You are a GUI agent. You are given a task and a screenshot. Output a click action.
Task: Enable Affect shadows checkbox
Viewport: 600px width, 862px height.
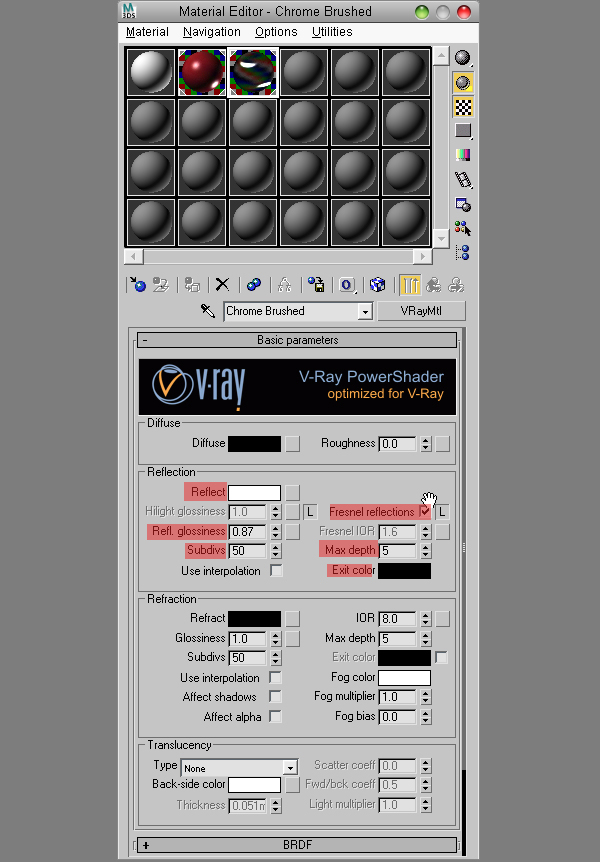pyautogui.click(x=275, y=697)
